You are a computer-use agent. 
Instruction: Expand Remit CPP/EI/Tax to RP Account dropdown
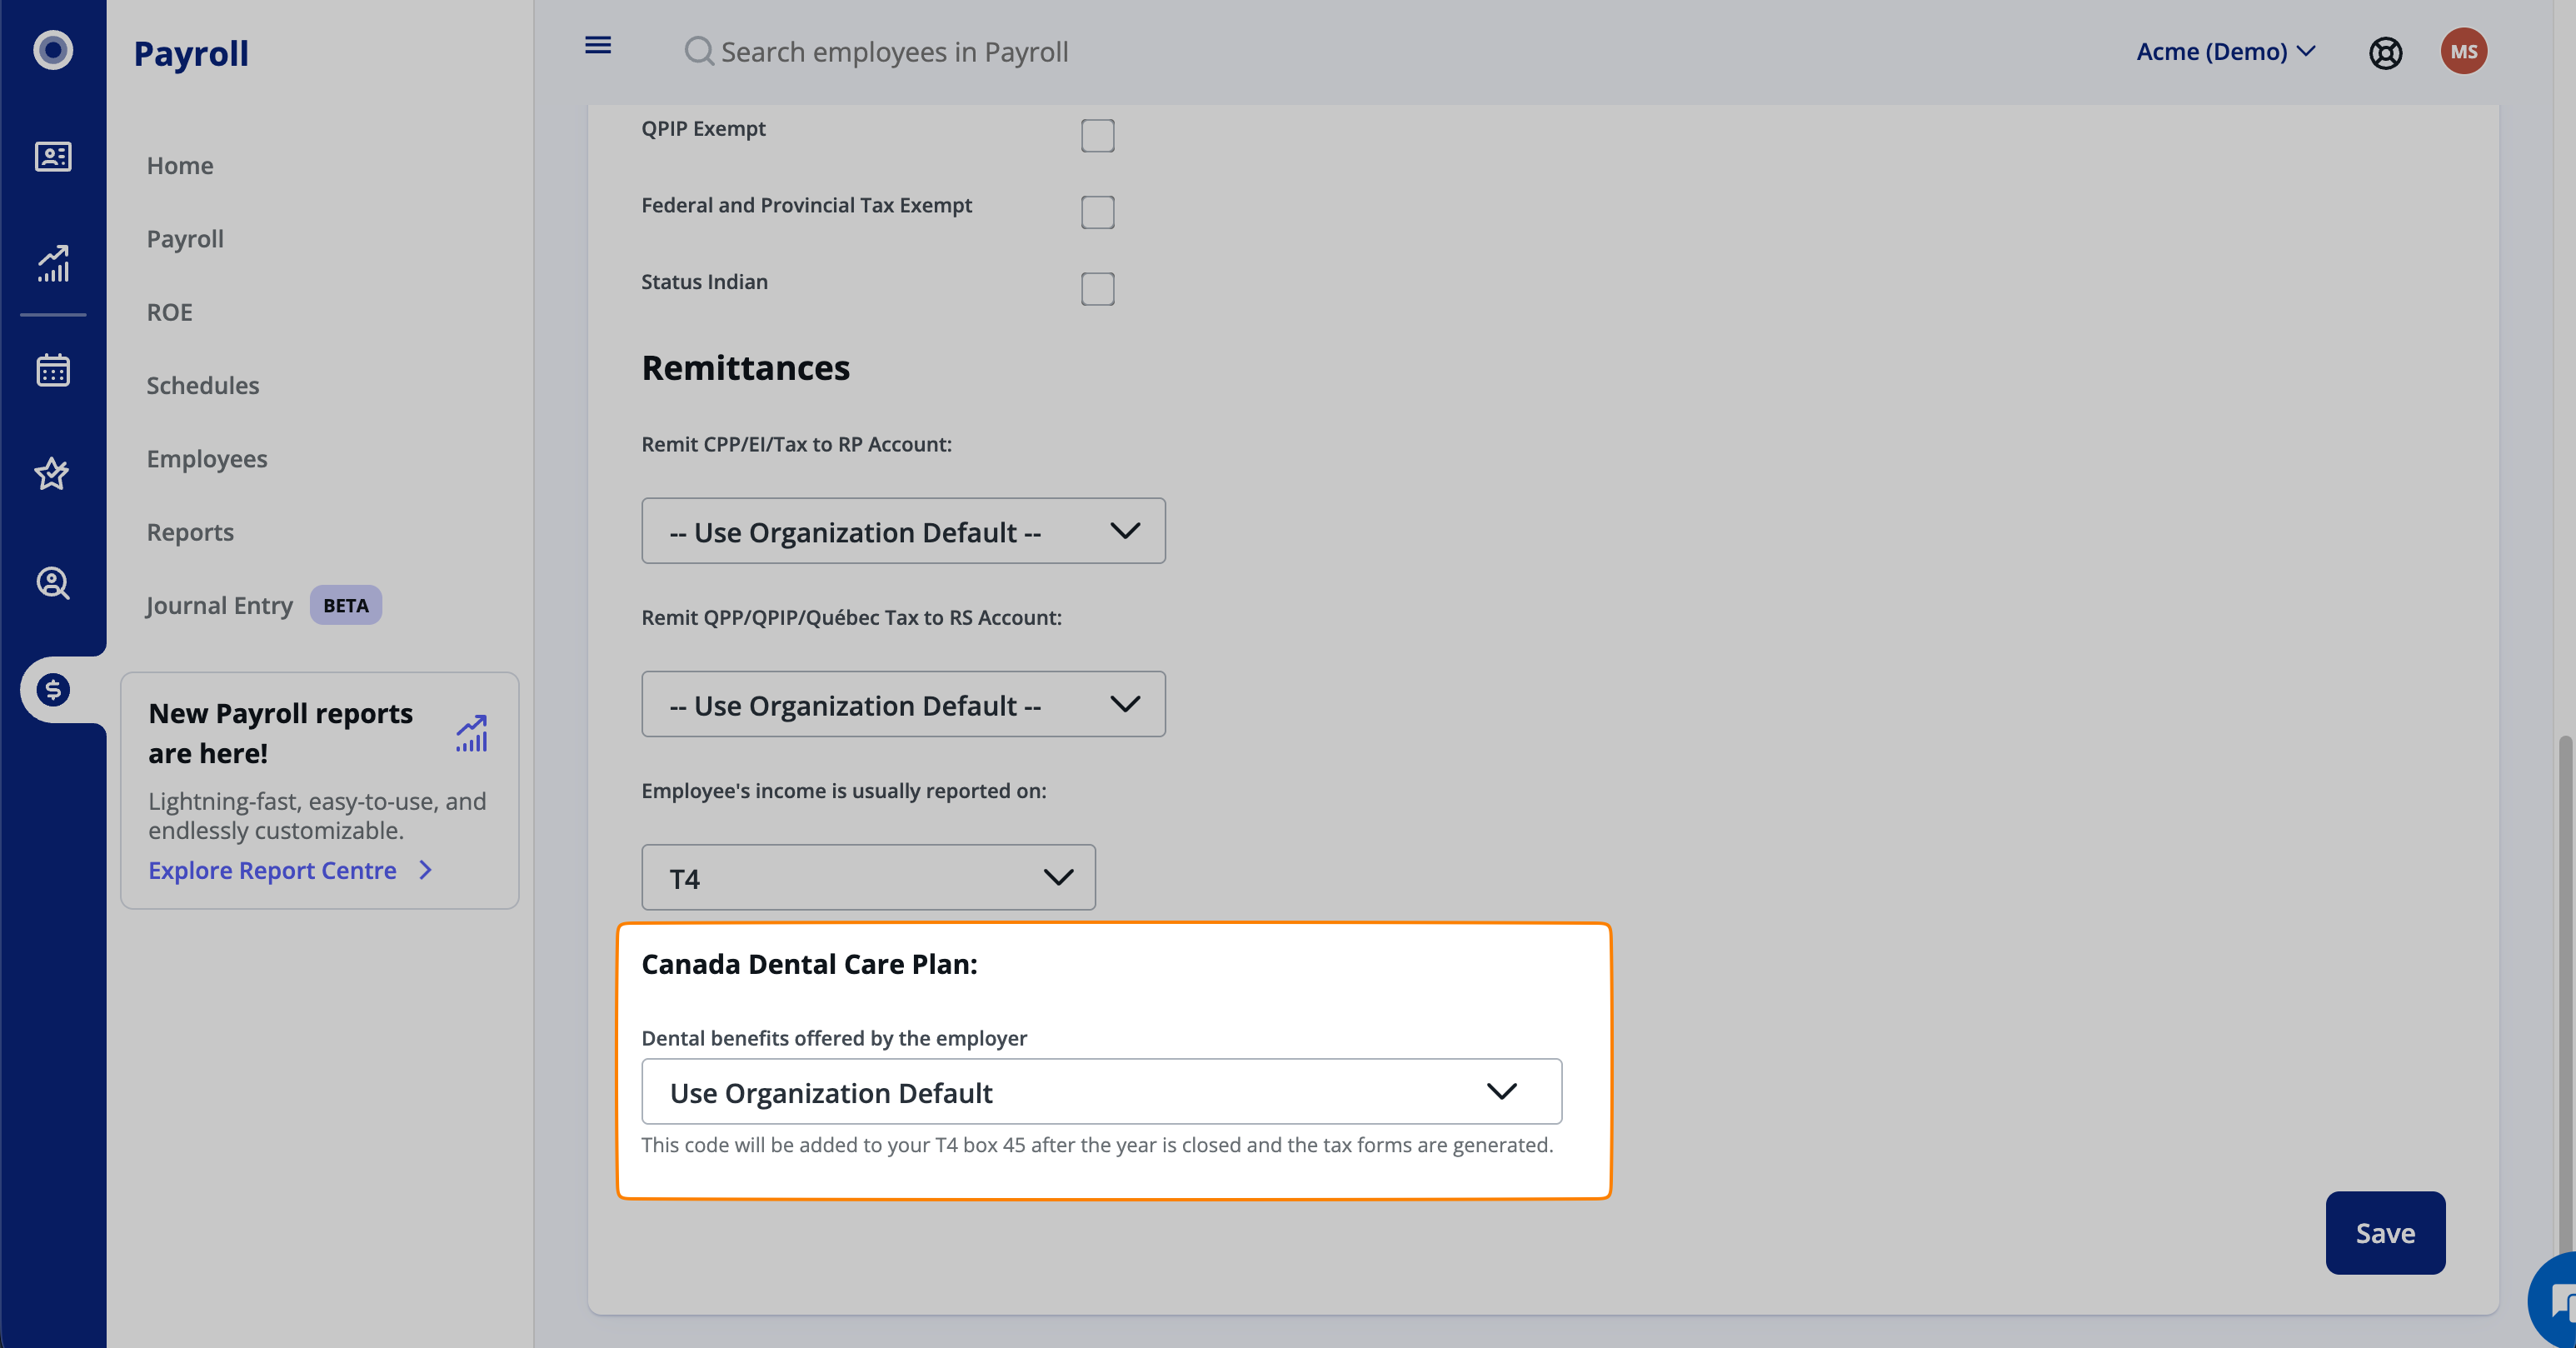[x=903, y=531]
